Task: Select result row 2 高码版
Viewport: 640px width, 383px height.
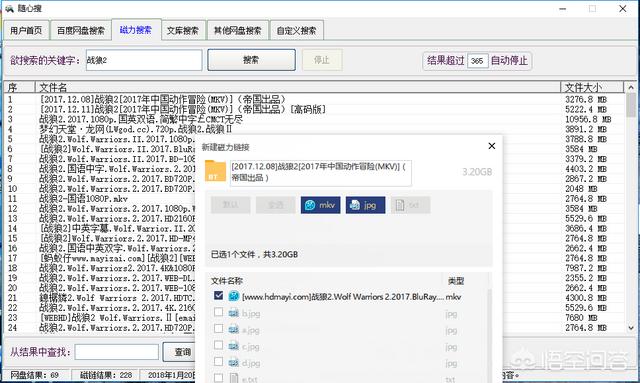Action: (x=314, y=109)
